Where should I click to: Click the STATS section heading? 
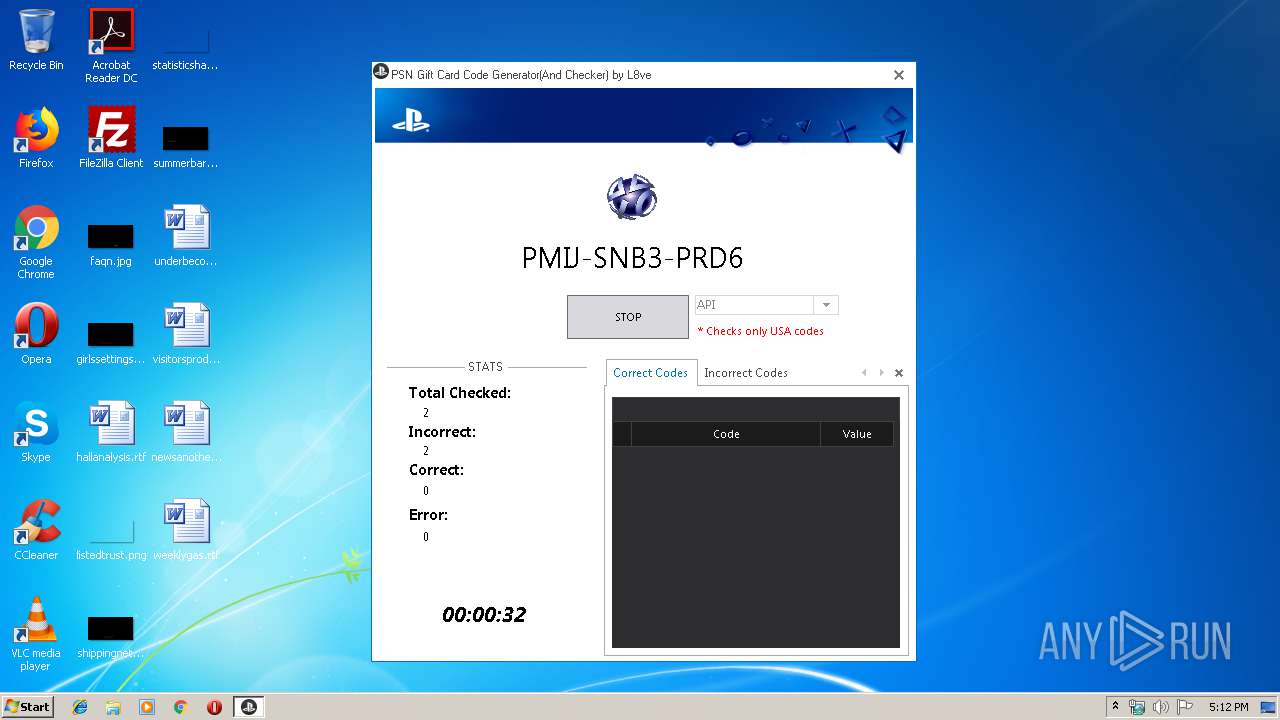485,367
